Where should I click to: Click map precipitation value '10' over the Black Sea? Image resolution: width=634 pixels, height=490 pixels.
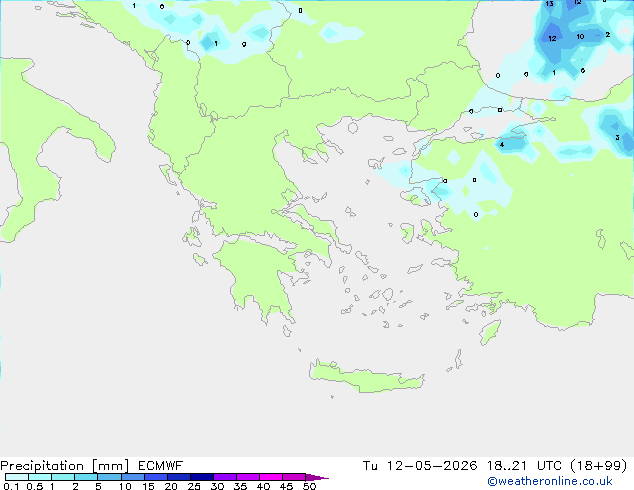tap(580, 36)
